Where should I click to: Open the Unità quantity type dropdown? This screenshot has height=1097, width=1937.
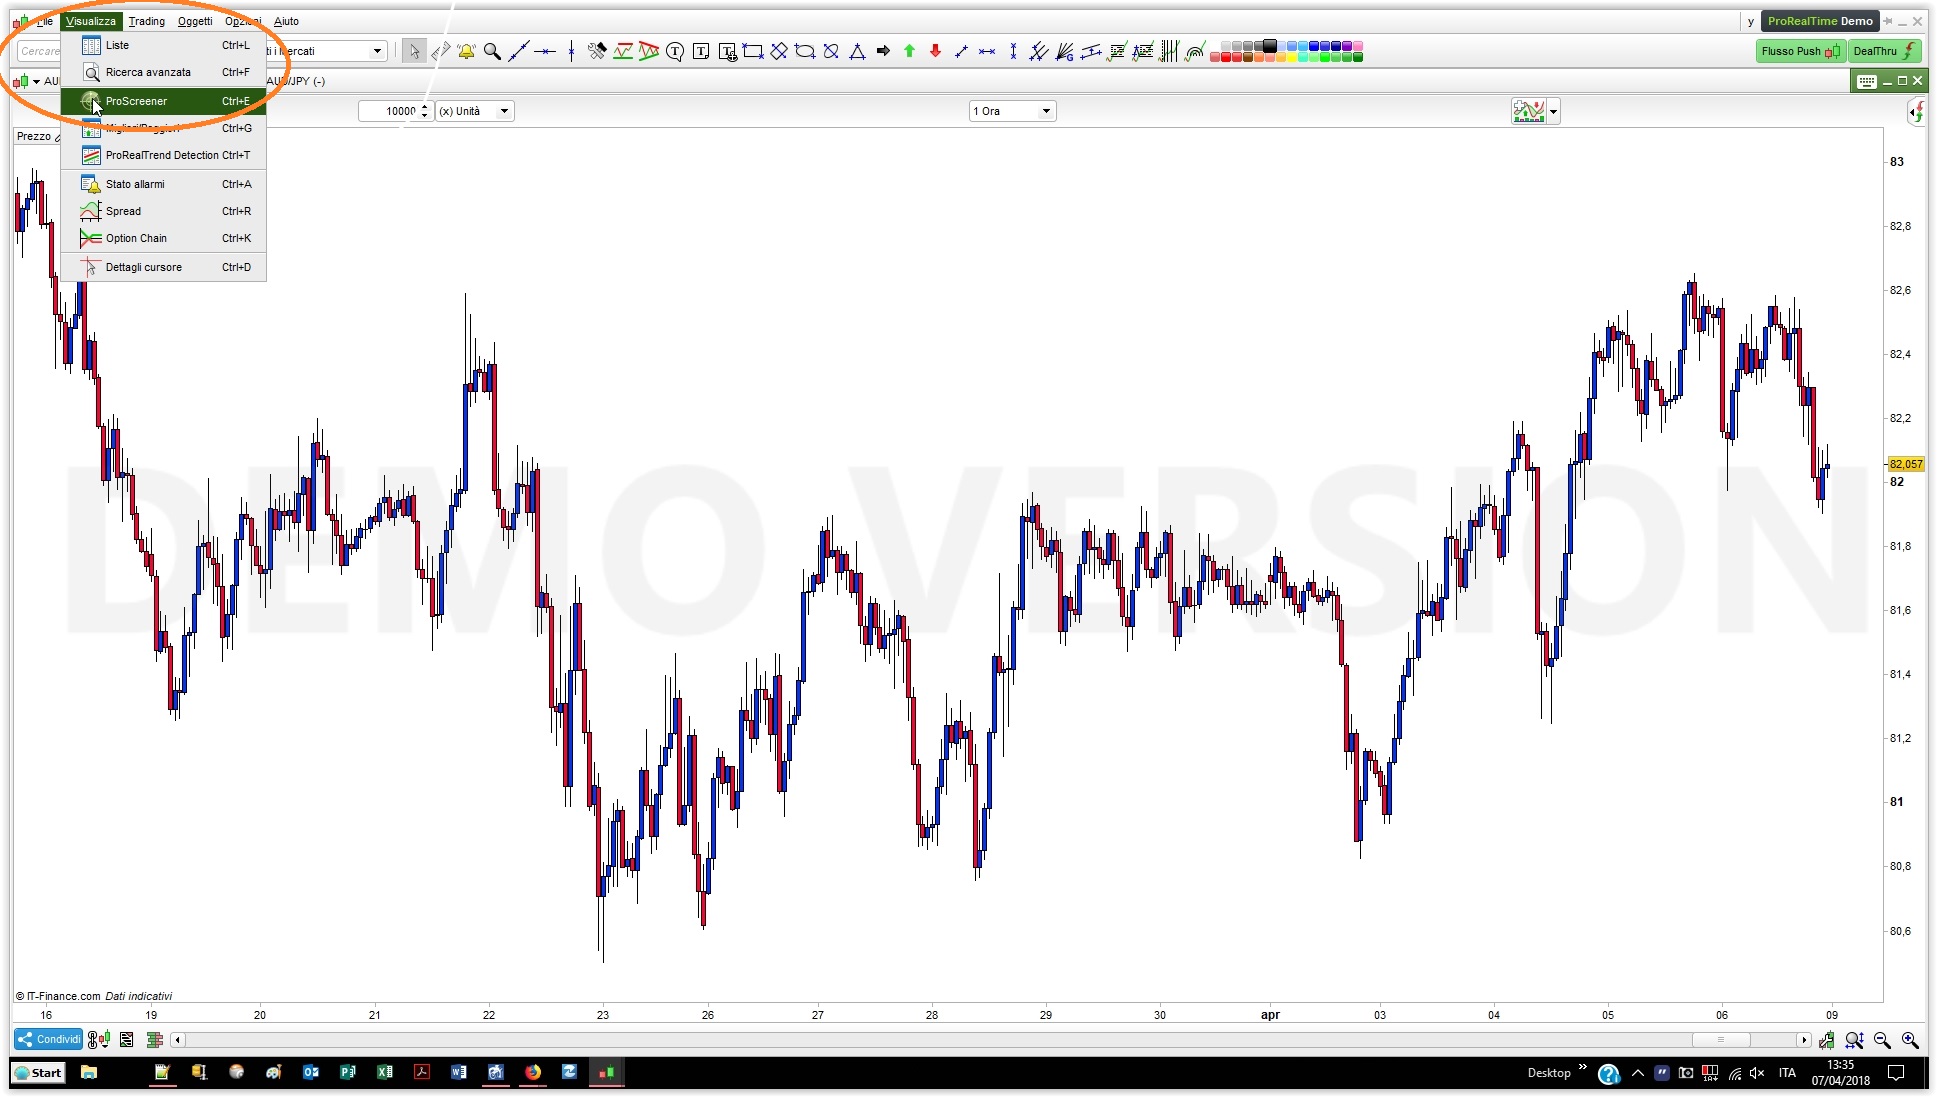pyautogui.click(x=504, y=111)
